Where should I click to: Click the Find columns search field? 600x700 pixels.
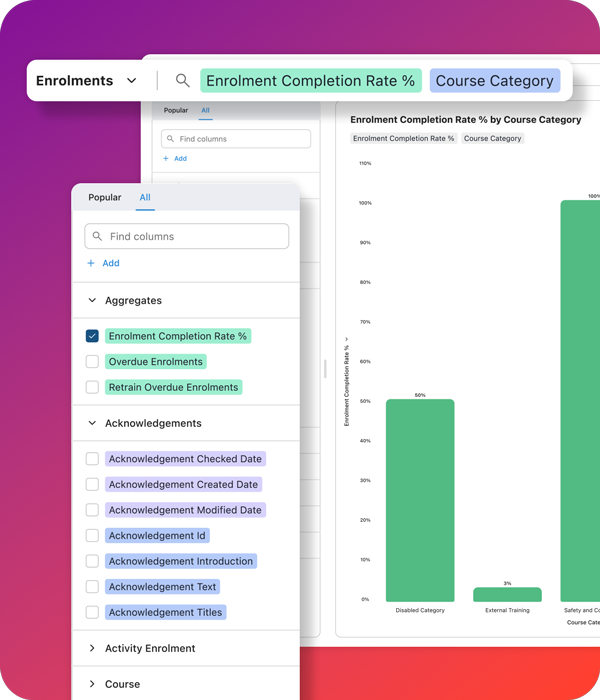[187, 236]
